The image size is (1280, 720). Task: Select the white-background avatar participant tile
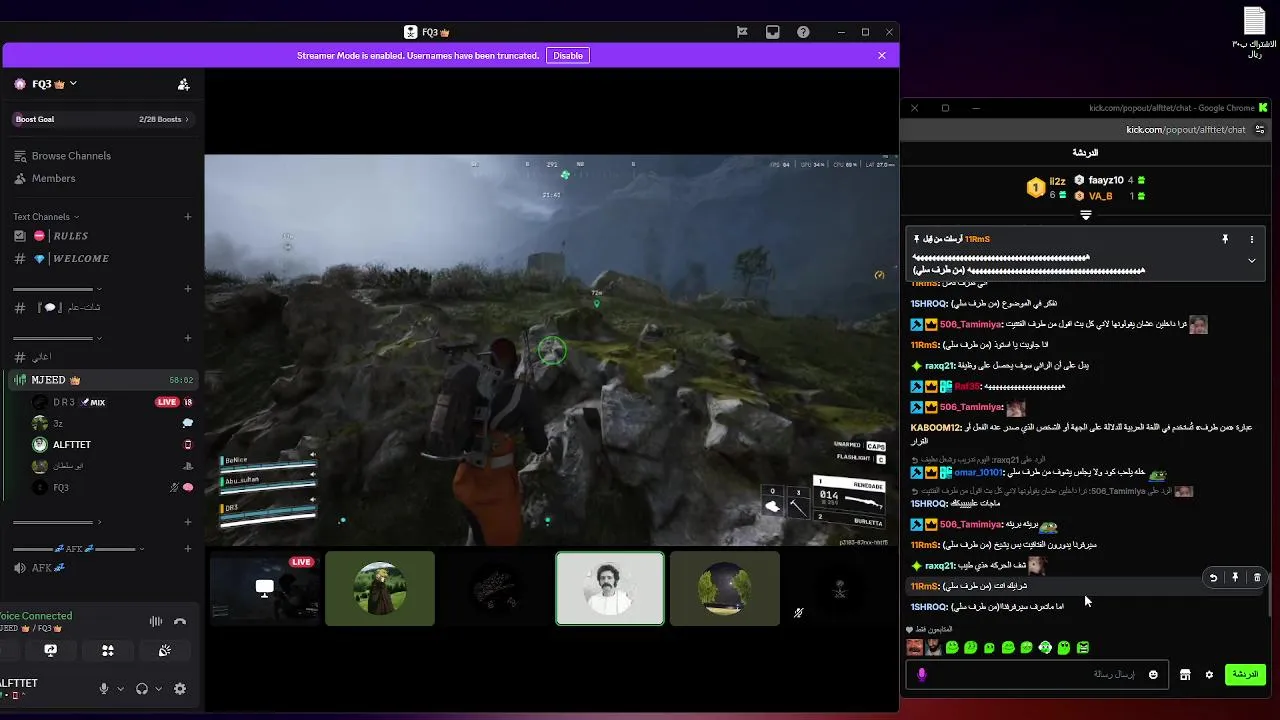pos(610,588)
